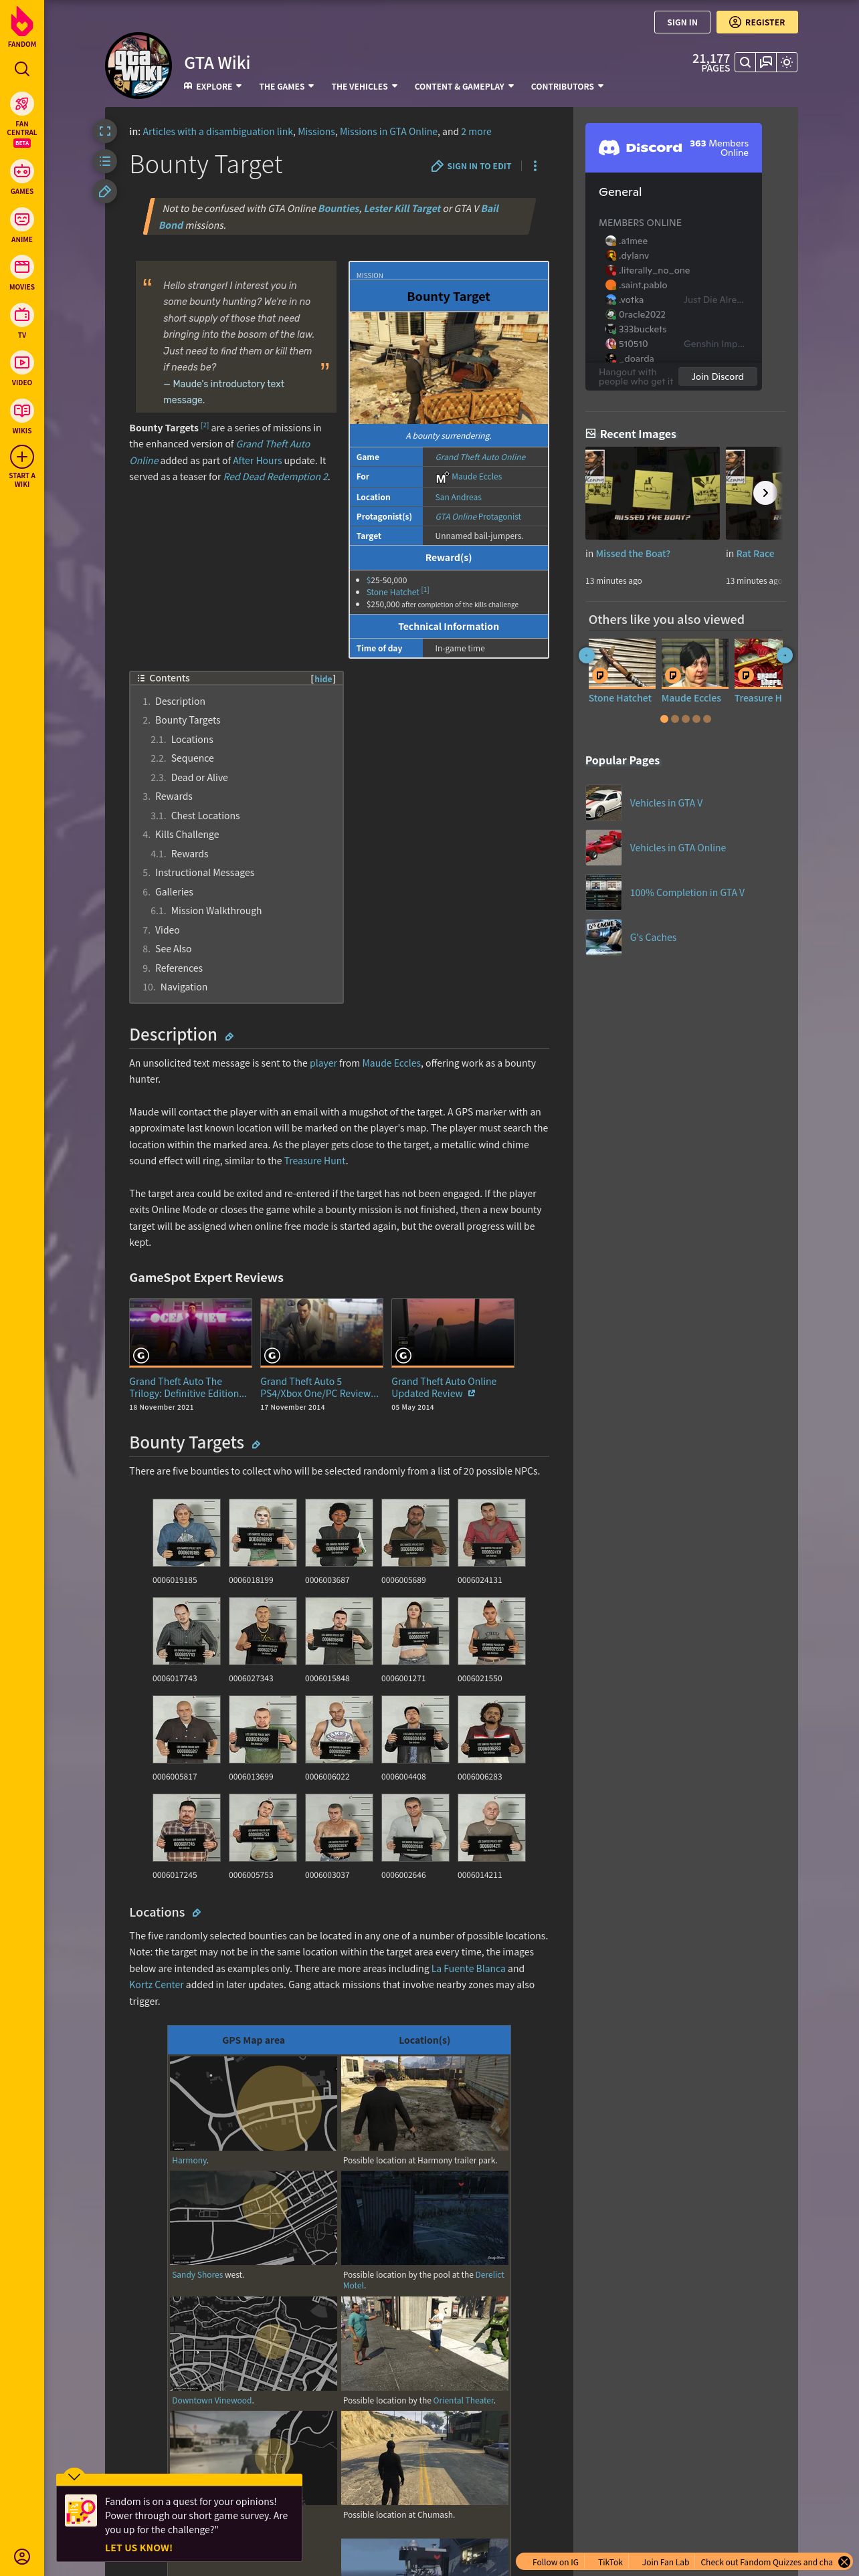Viewport: 859px width, 2576px height.
Task: Open Treasure Hunt link
Action: click(314, 1161)
